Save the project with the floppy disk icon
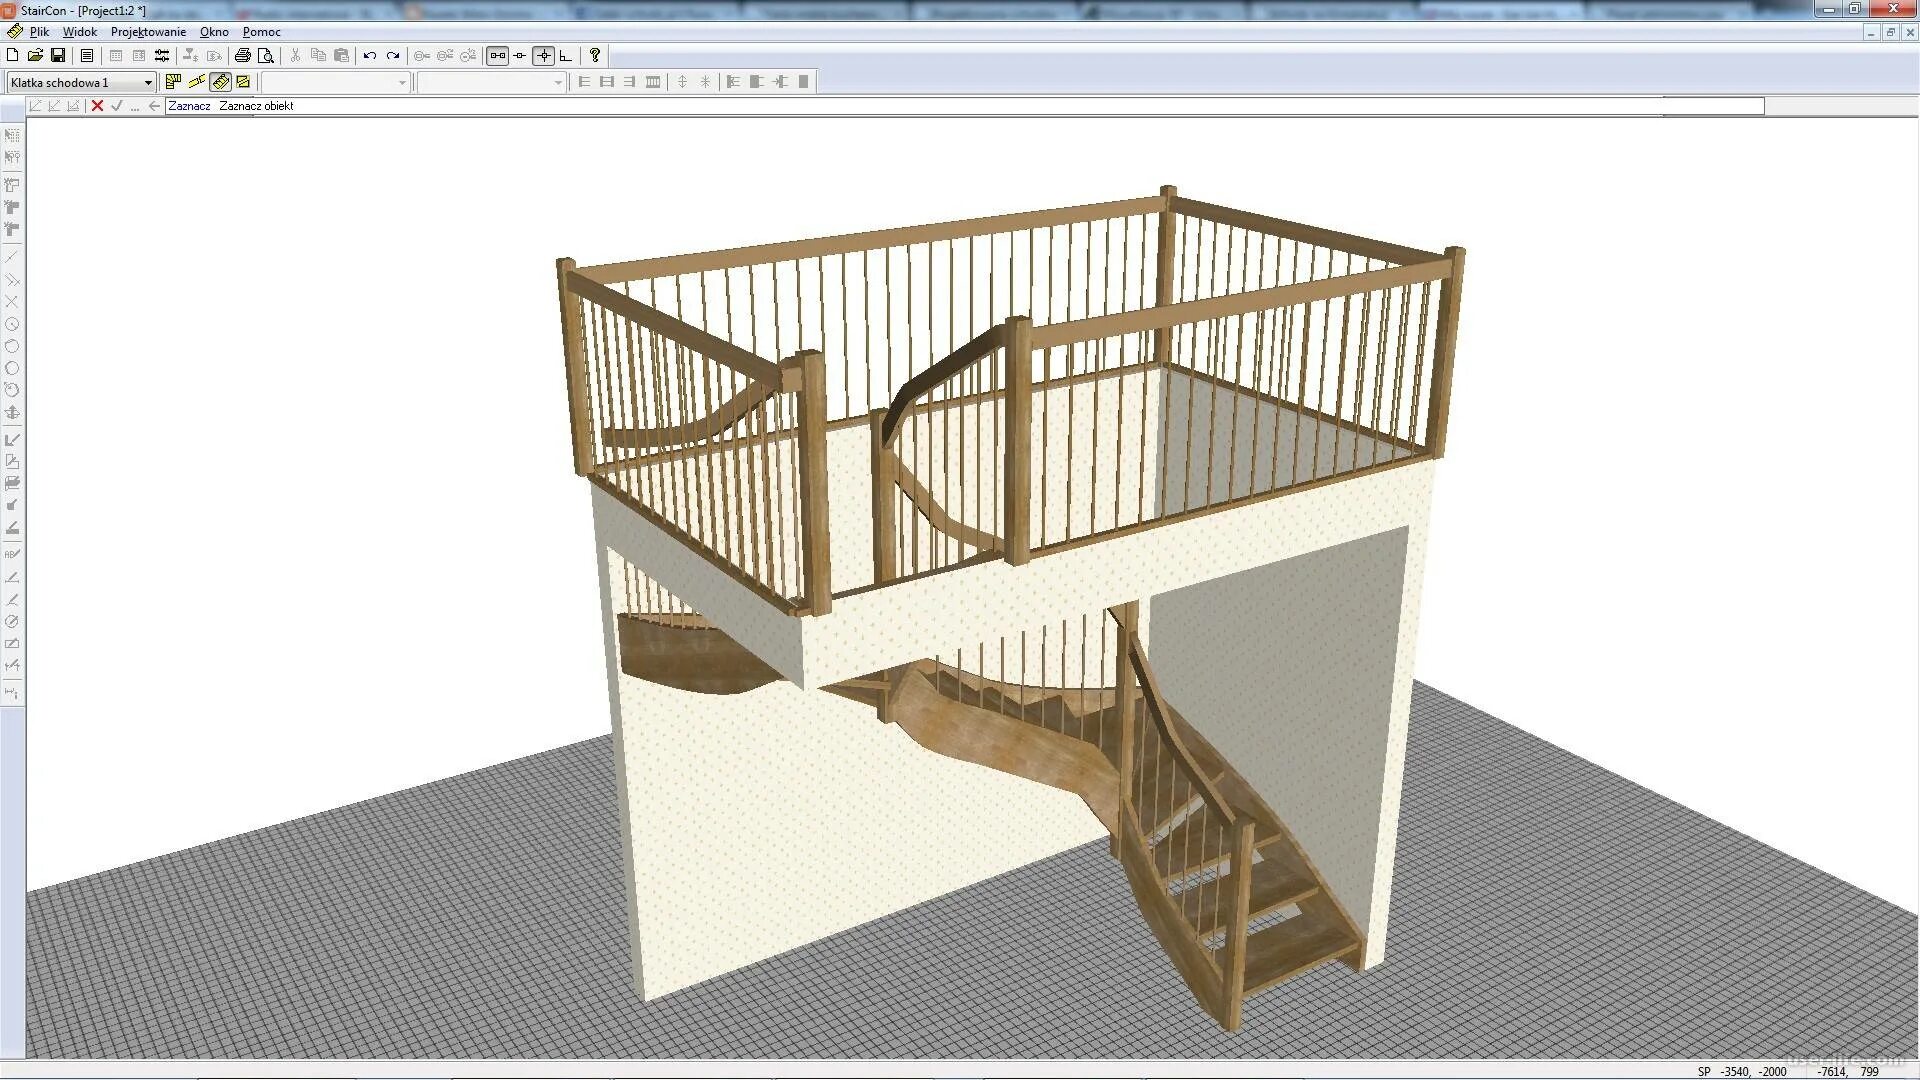The width and height of the screenshot is (1920, 1080). [58, 56]
